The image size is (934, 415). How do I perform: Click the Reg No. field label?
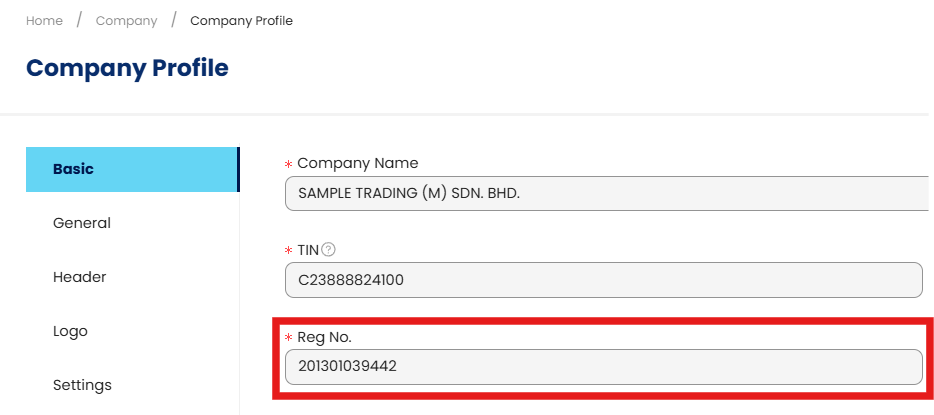(324, 337)
